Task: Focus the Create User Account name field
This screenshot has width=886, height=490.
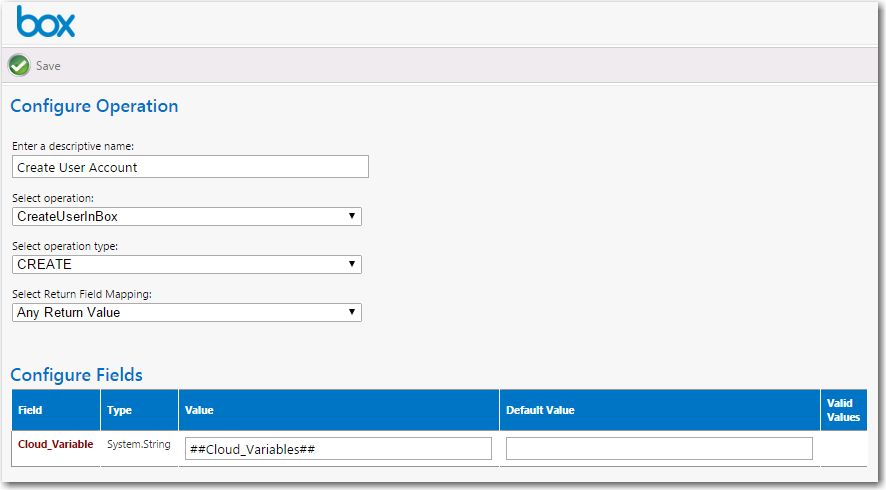Action: [x=190, y=167]
